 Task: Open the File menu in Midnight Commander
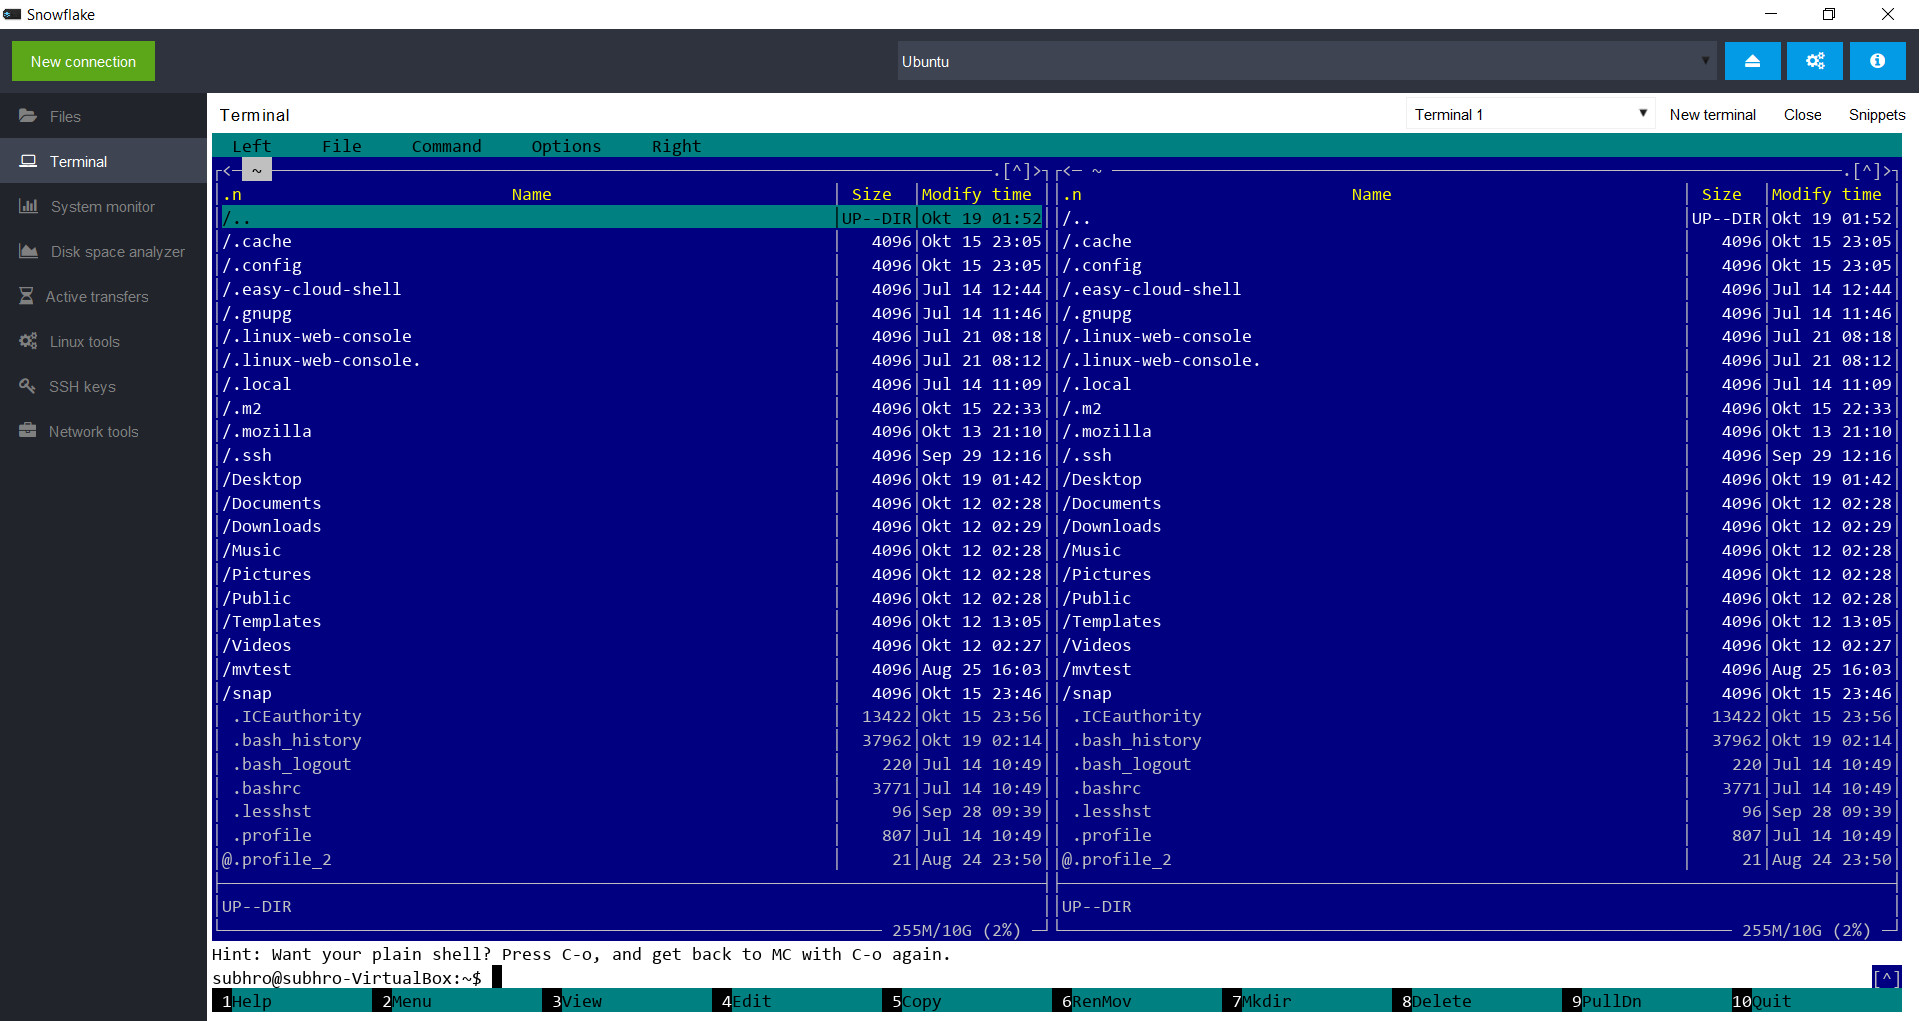(x=342, y=146)
